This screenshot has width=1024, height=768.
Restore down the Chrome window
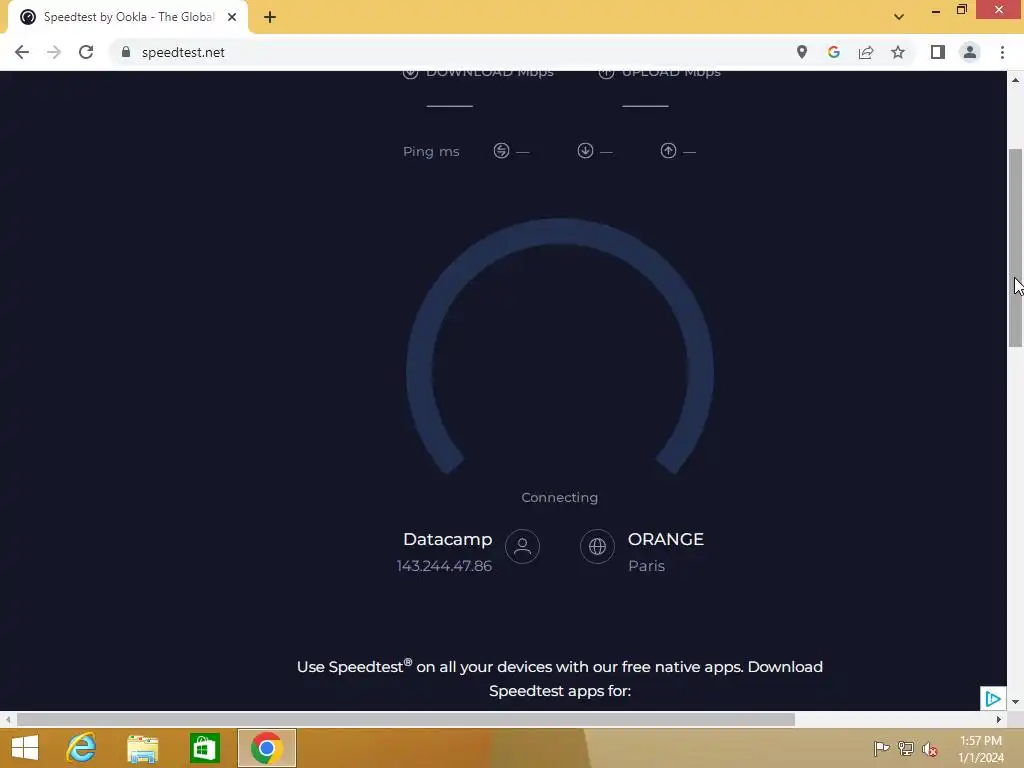(961, 10)
